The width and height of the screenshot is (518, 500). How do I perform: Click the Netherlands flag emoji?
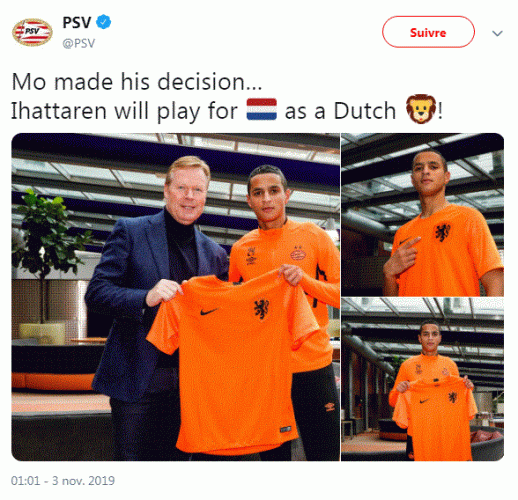click(x=262, y=109)
